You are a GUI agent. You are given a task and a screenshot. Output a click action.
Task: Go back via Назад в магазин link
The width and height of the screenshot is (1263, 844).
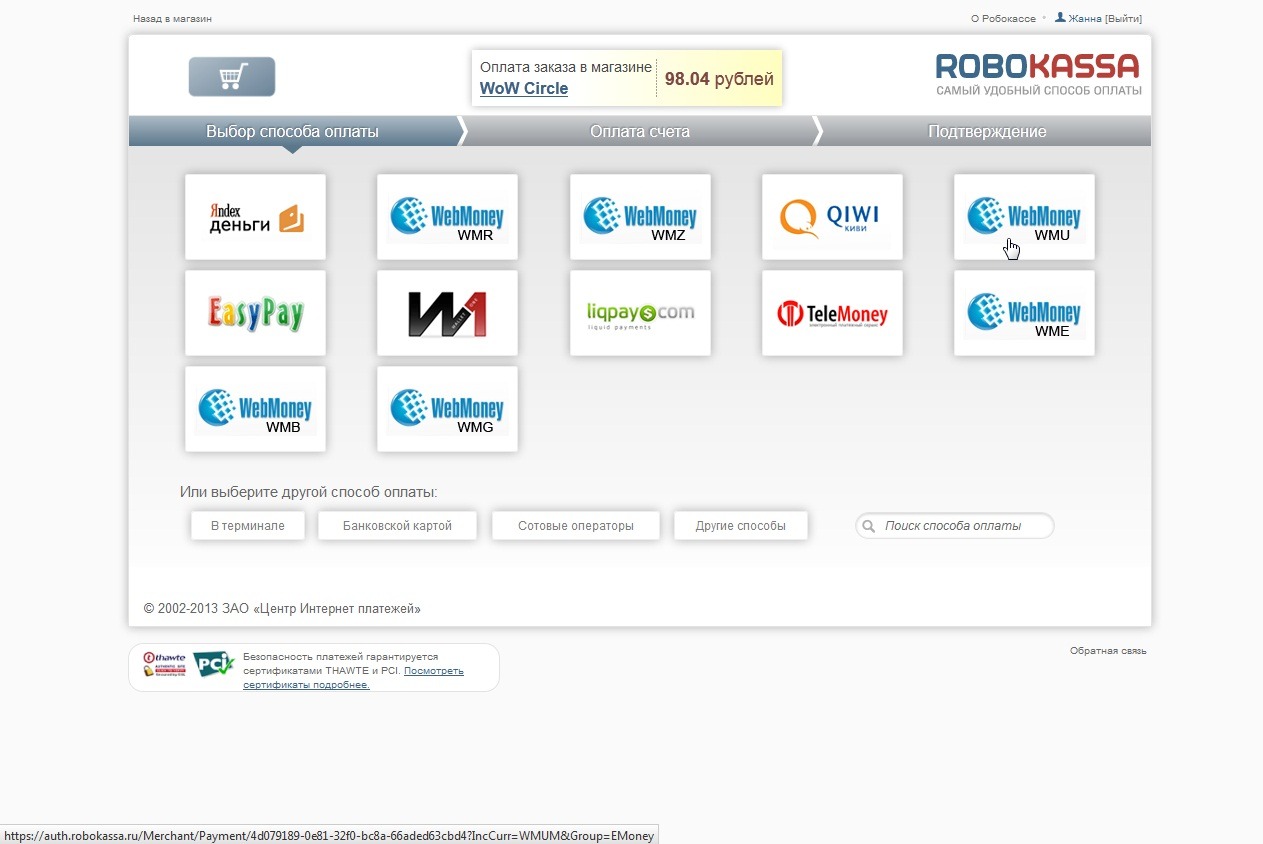coord(172,19)
